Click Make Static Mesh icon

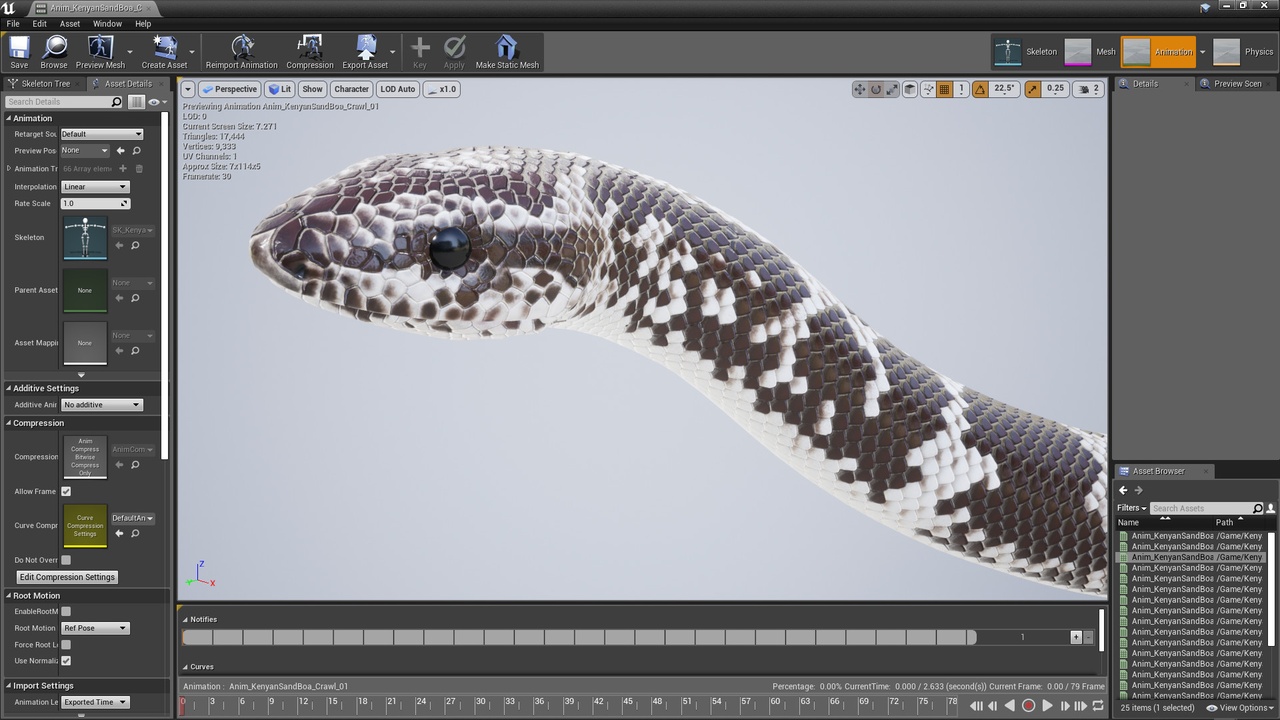point(507,52)
